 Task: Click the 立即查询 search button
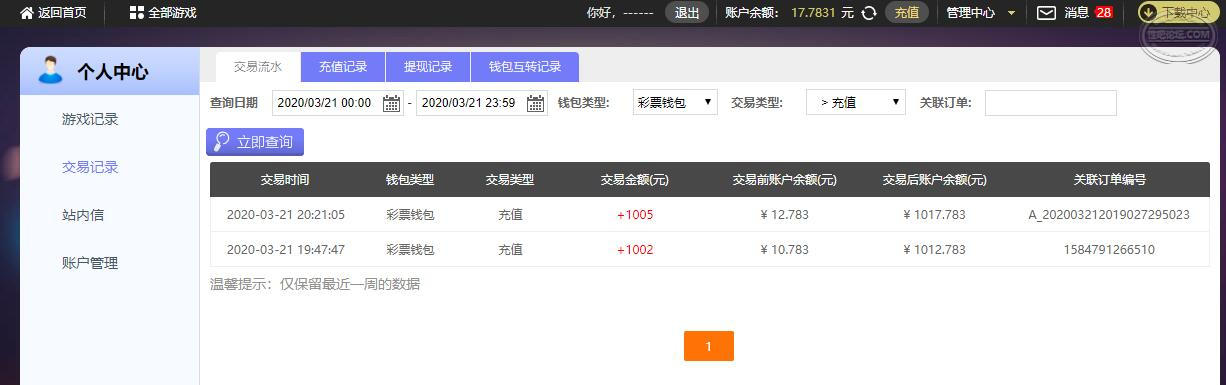tap(255, 142)
